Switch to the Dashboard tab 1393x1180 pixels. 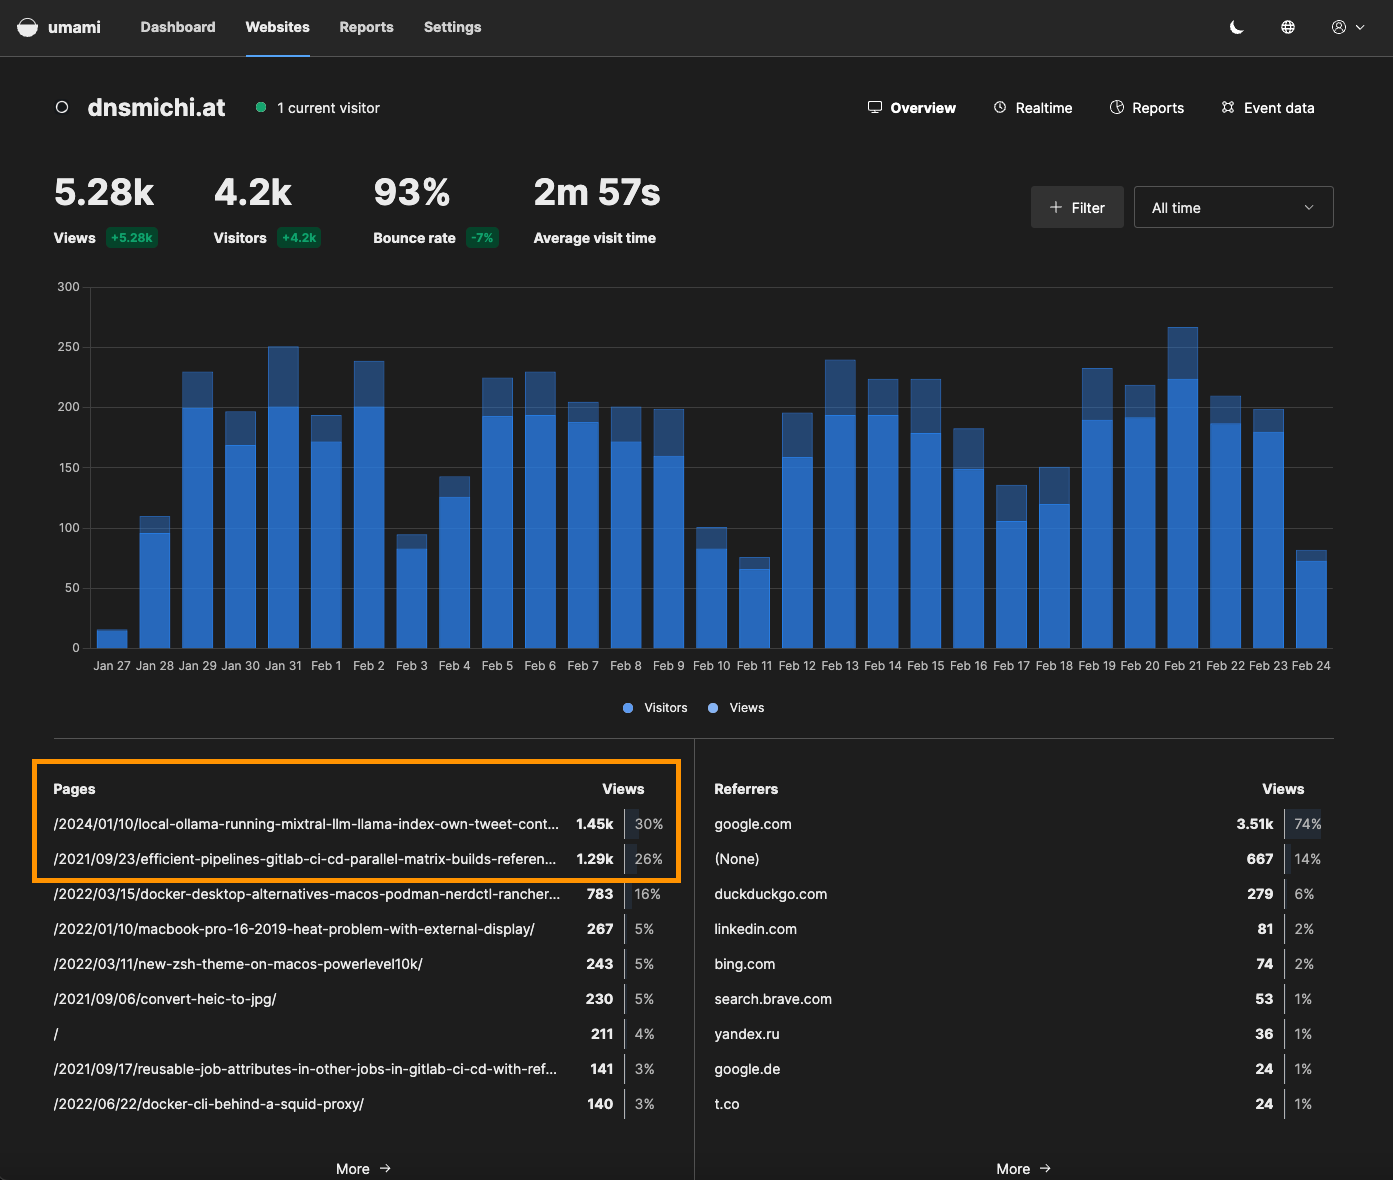pyautogui.click(x=178, y=27)
